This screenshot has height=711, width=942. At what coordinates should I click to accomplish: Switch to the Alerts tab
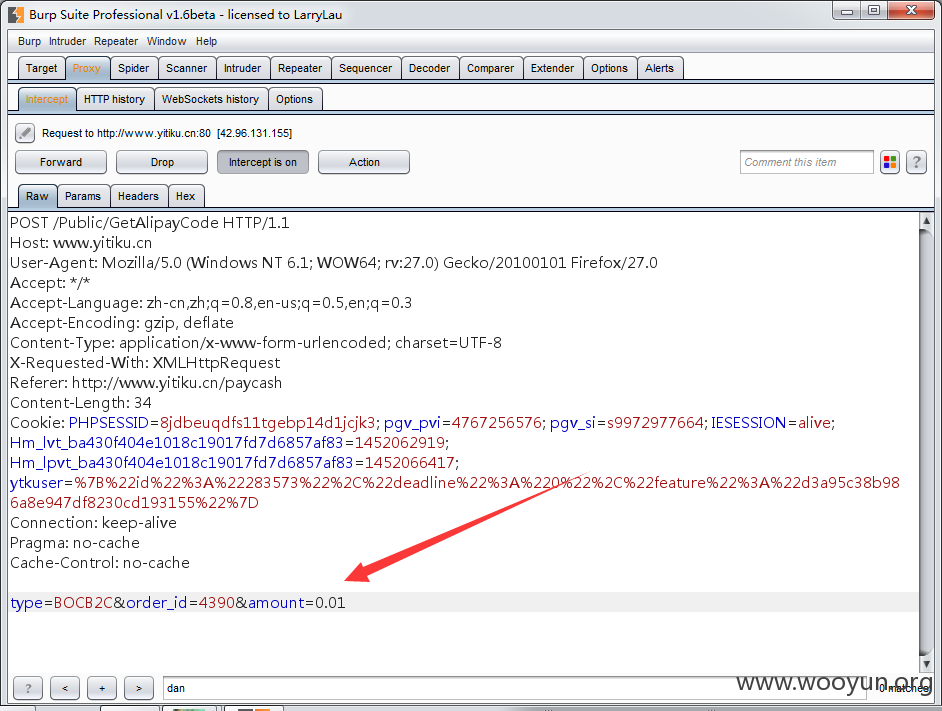click(659, 69)
